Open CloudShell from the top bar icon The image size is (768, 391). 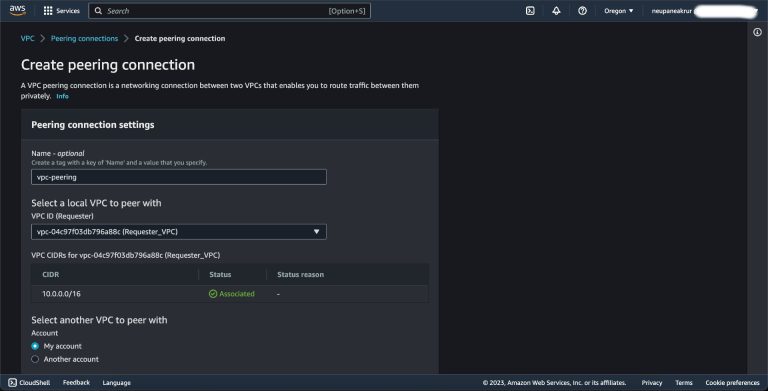click(530, 11)
